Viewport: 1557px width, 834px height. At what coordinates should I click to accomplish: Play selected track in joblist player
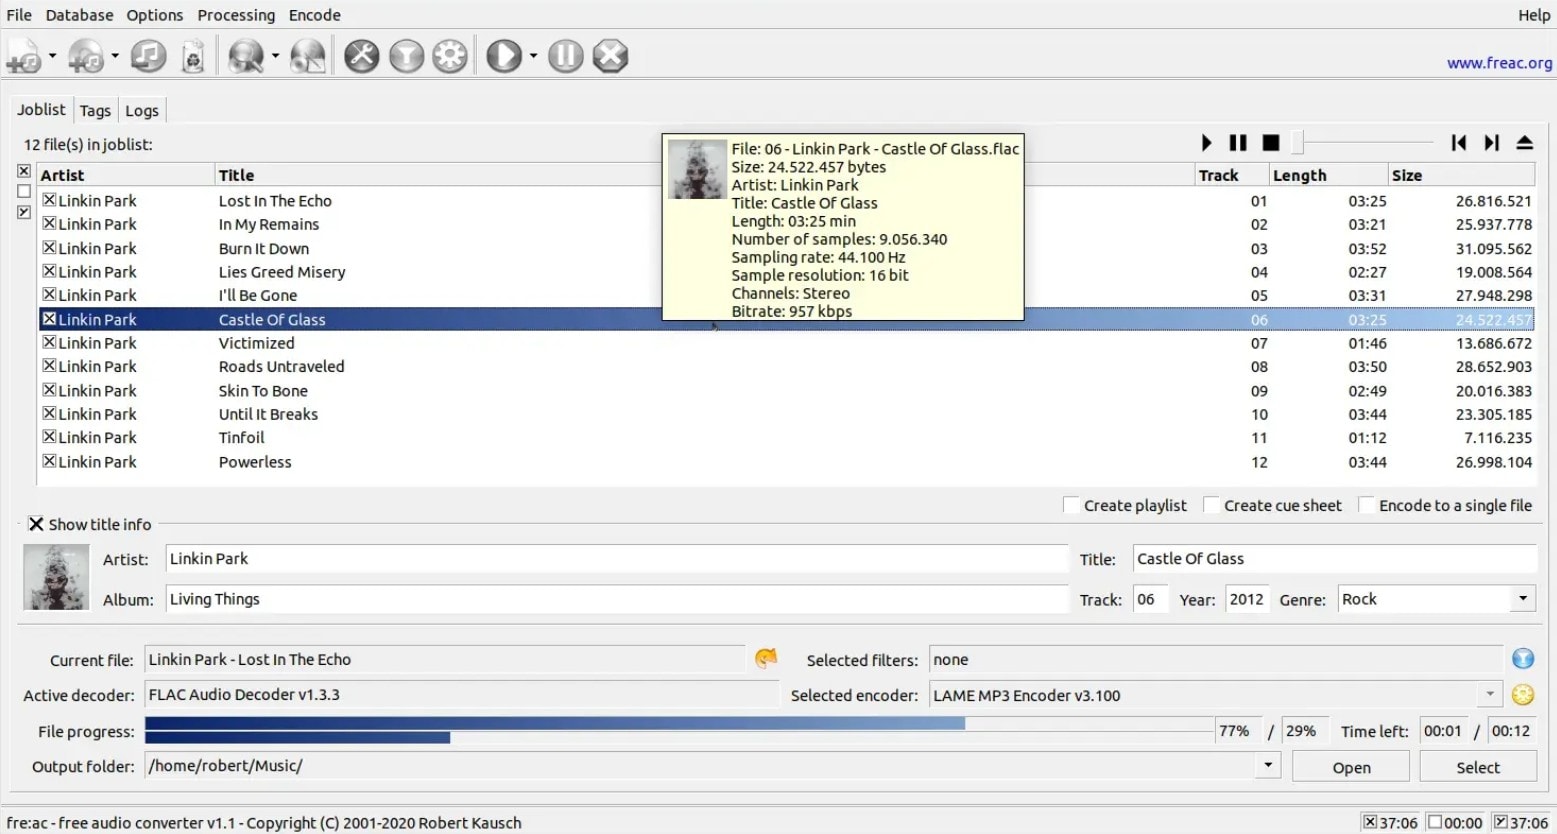(1206, 143)
